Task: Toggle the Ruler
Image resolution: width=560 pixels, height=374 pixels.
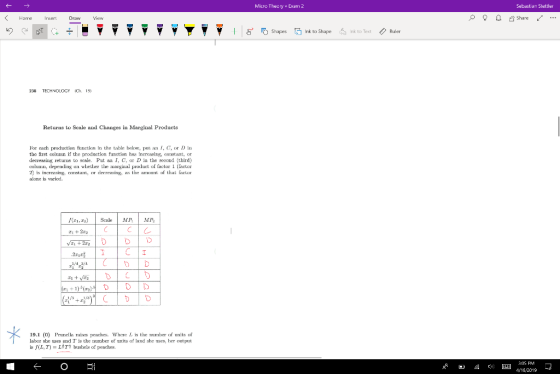Action: (390, 31)
